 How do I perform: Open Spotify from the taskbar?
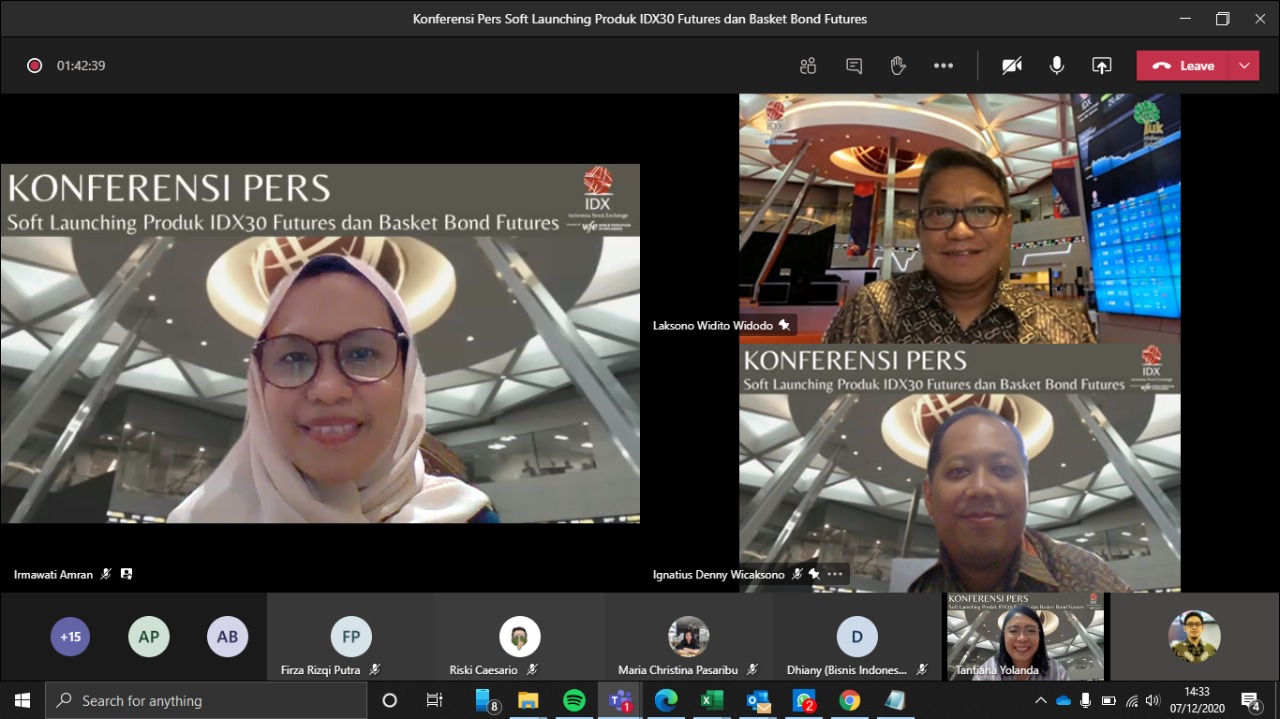pyautogui.click(x=574, y=701)
